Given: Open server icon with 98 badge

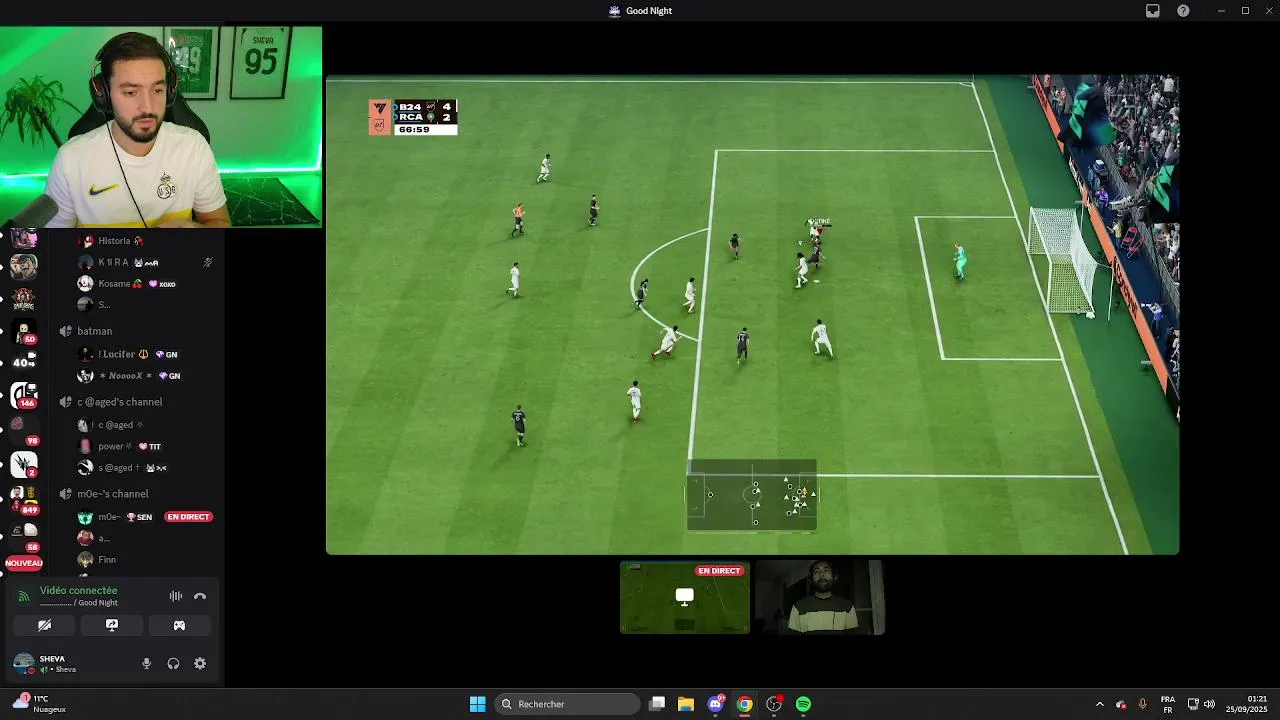Looking at the screenshot, I should coord(24,430).
